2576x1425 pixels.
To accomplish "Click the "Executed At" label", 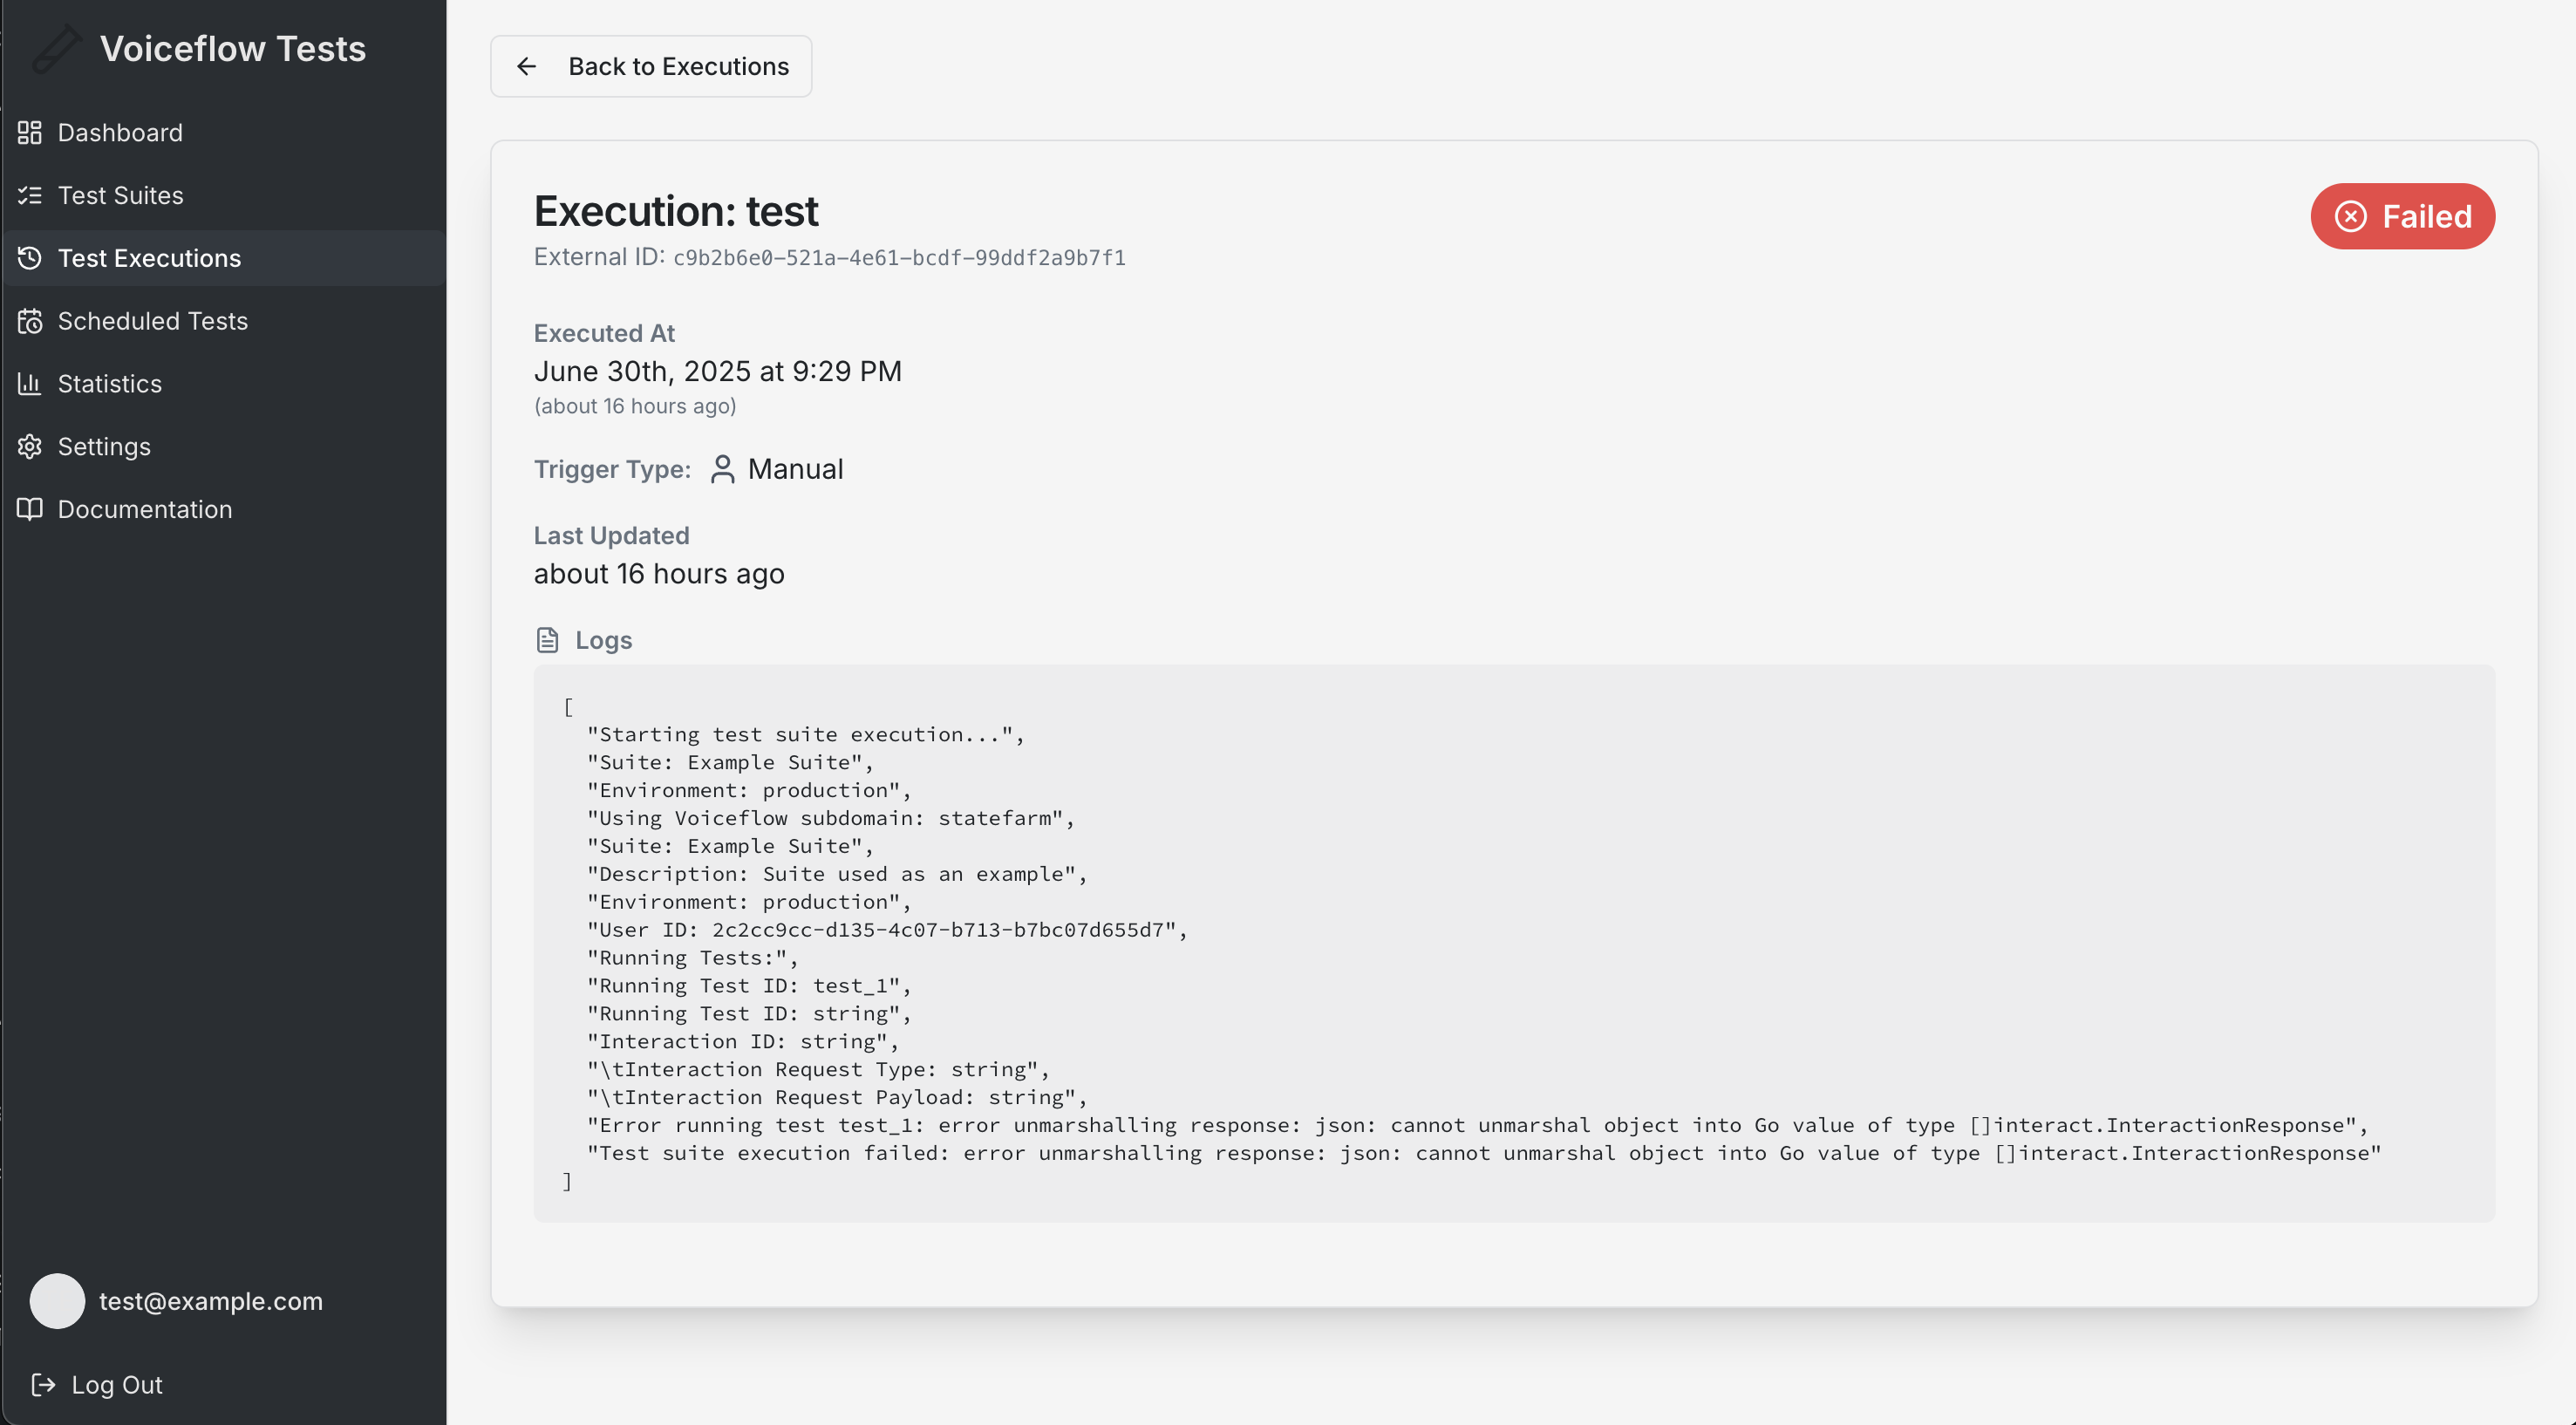I will click(604, 333).
